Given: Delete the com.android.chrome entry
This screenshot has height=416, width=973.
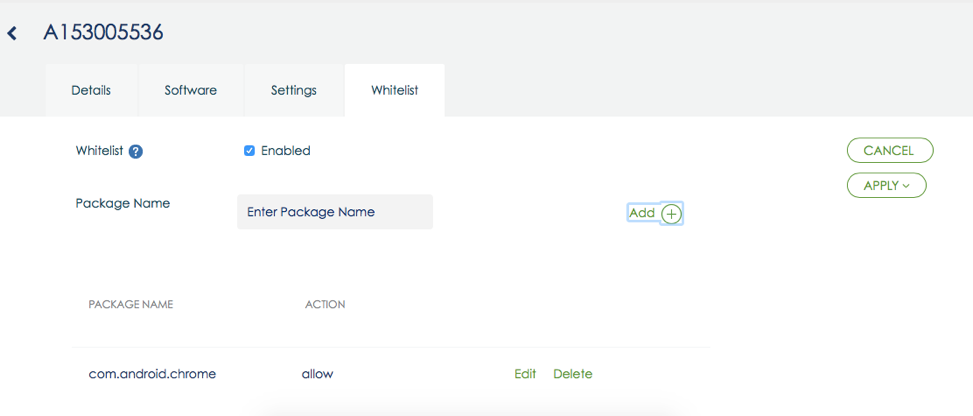Looking at the screenshot, I should pyautogui.click(x=573, y=374).
